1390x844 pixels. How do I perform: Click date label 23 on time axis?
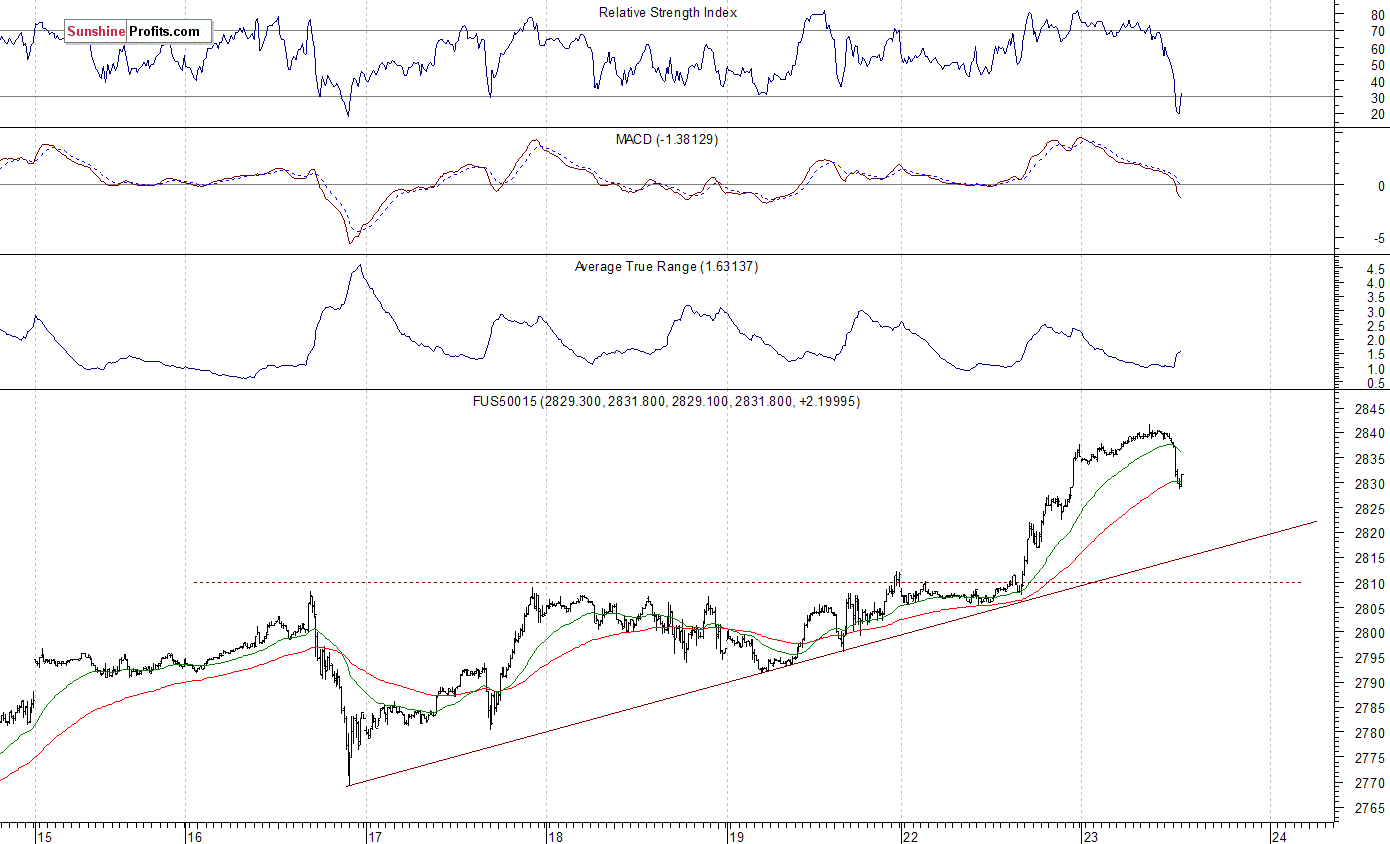(x=1089, y=835)
